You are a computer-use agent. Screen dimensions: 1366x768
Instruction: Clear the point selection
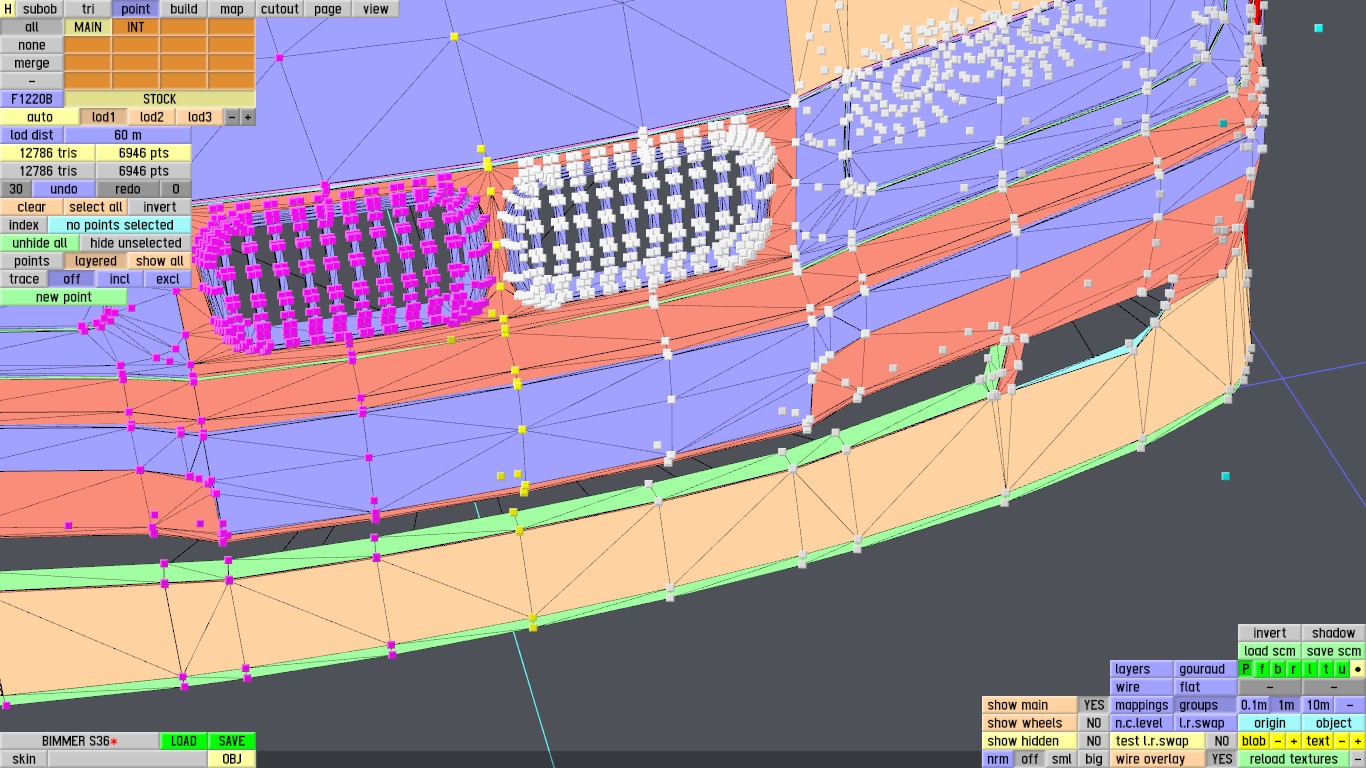(x=32, y=207)
